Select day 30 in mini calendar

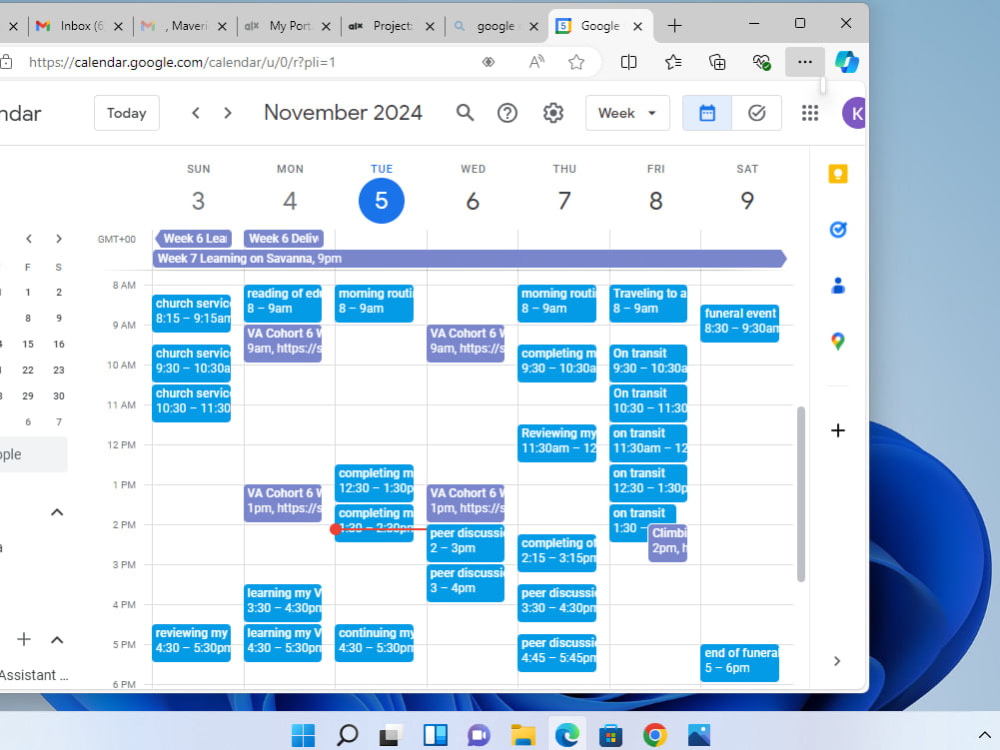click(59, 396)
